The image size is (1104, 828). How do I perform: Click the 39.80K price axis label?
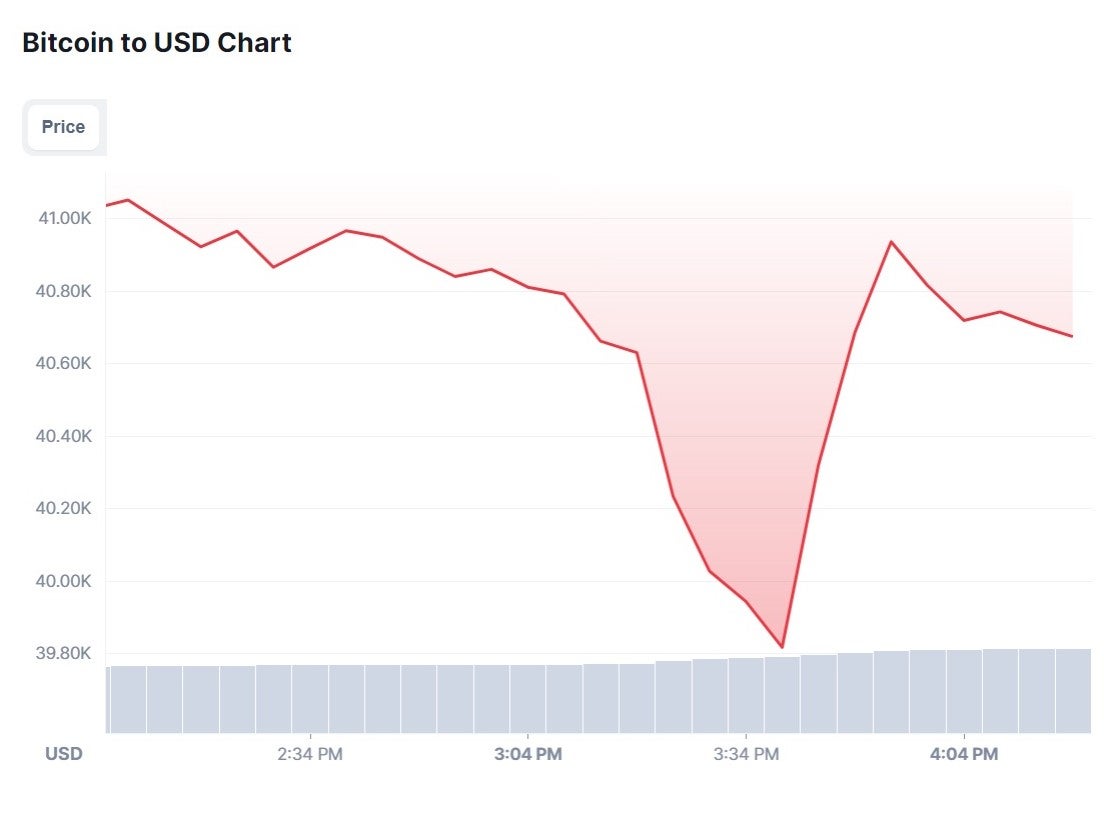64,653
